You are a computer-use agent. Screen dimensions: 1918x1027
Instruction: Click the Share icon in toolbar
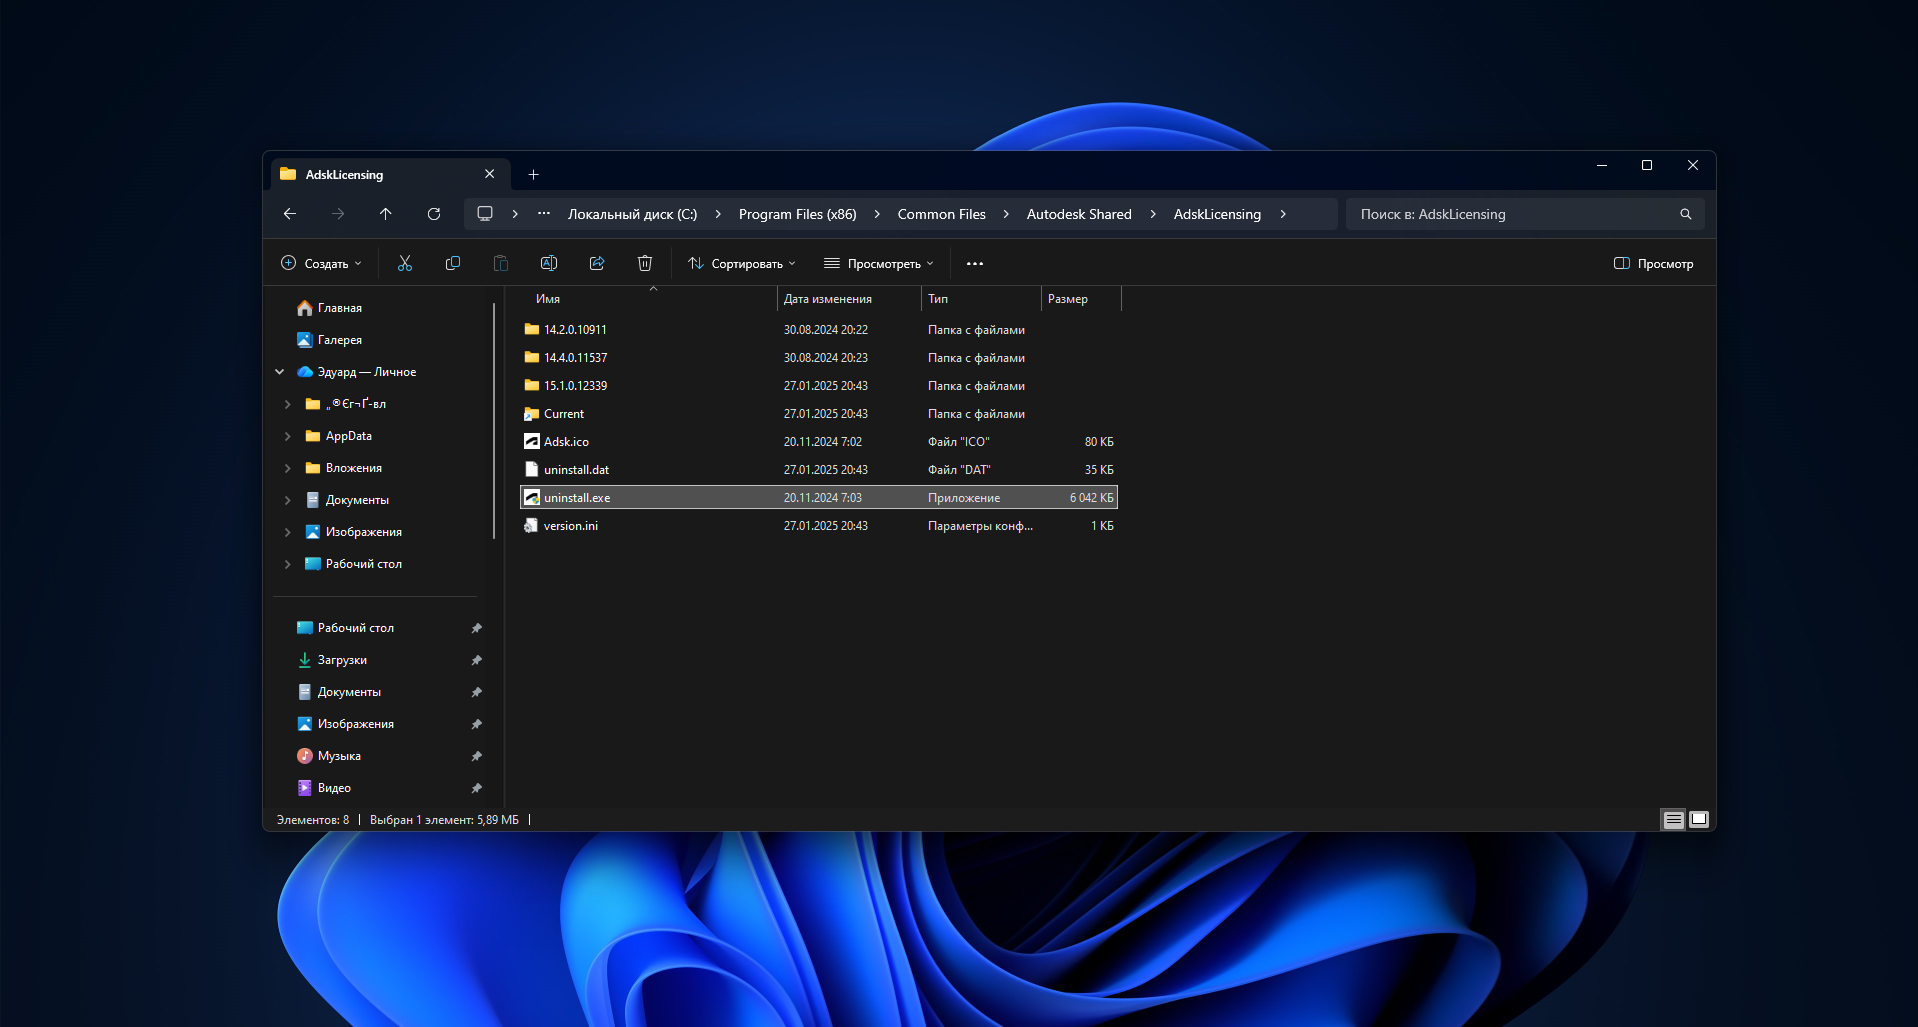coord(597,263)
